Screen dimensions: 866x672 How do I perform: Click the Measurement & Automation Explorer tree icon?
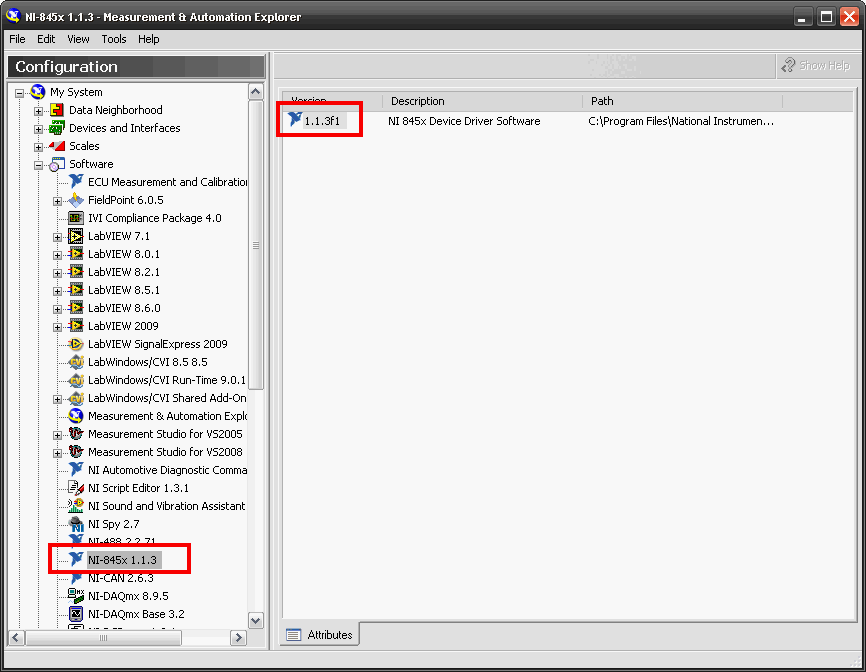point(76,416)
